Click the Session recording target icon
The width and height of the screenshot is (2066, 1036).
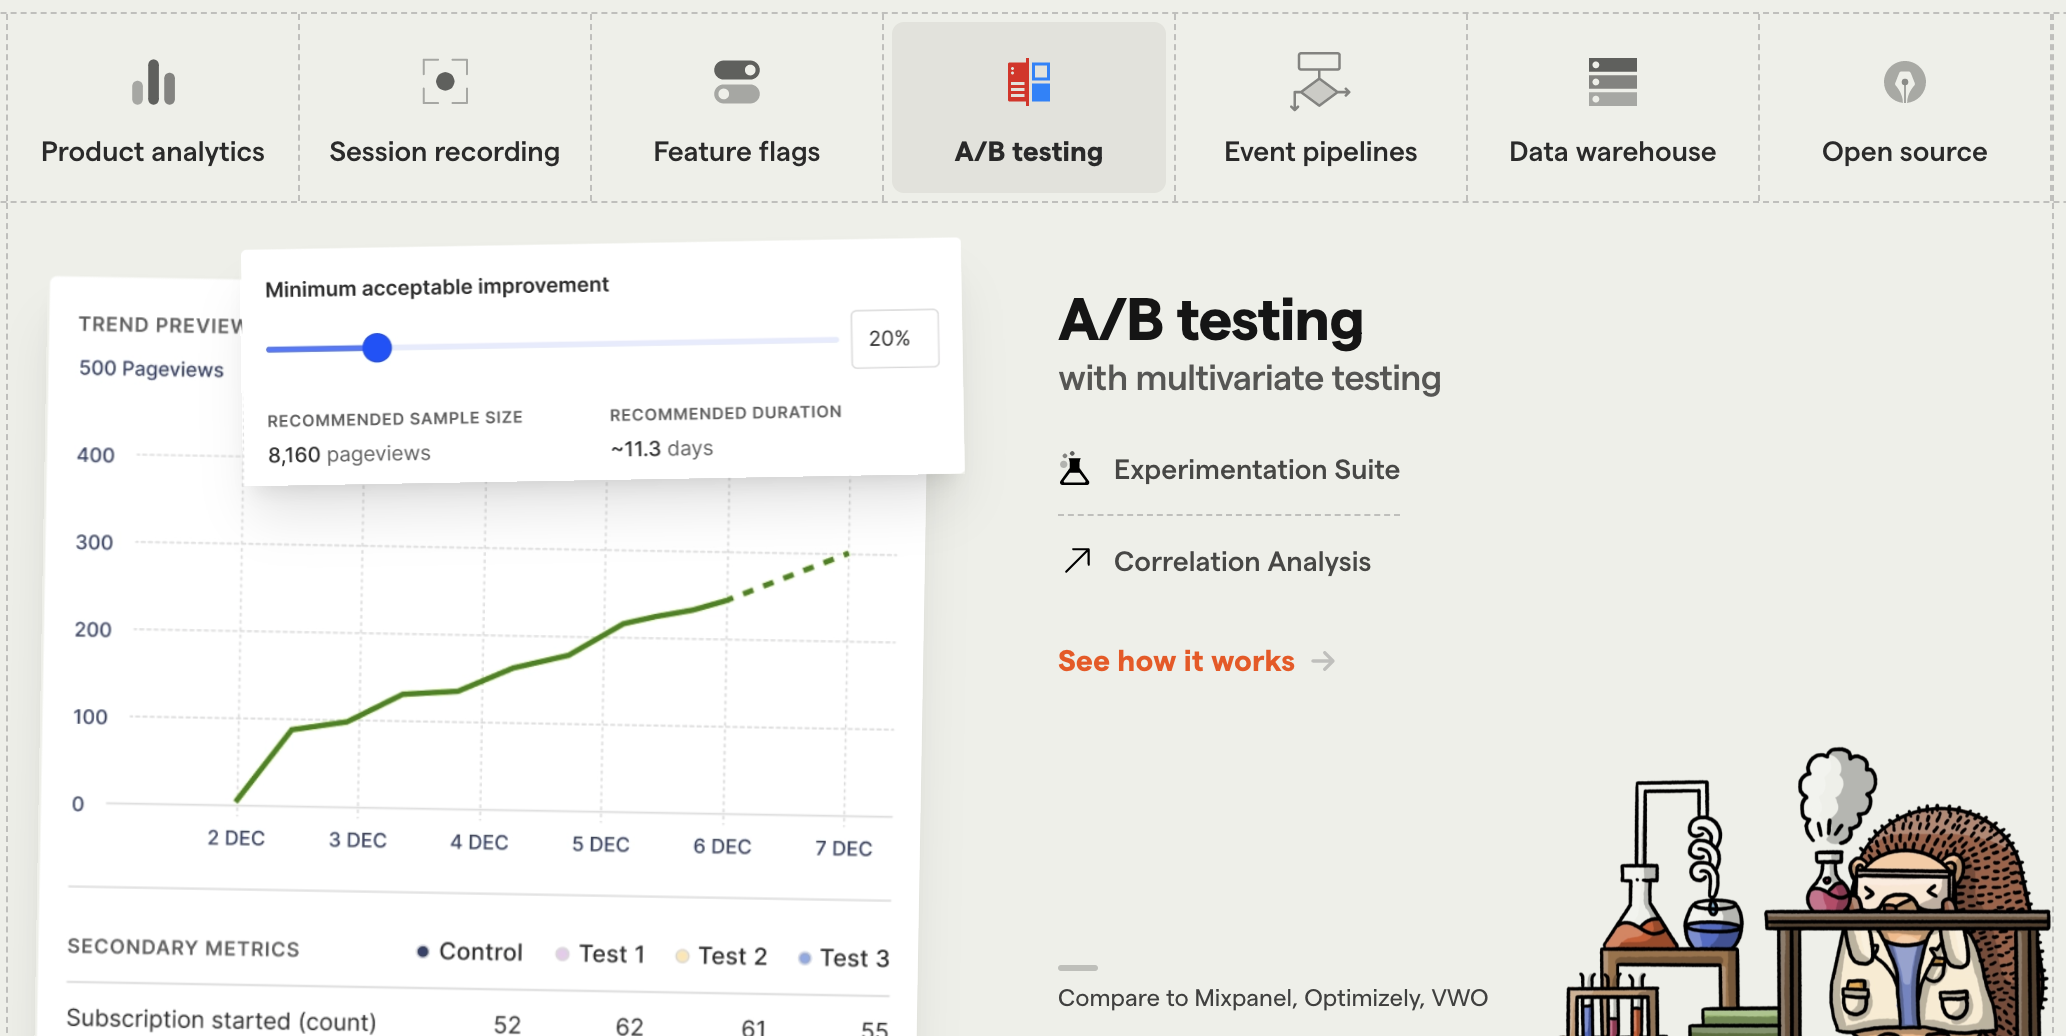445,81
